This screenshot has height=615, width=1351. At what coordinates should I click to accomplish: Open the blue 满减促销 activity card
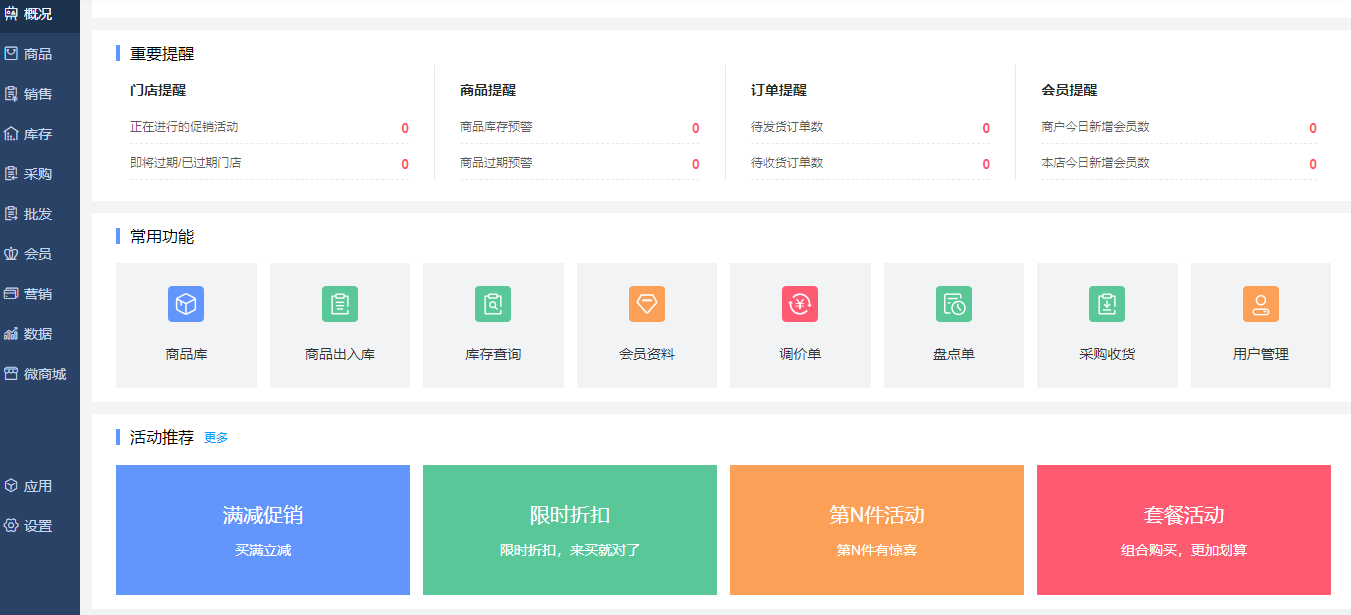[263, 530]
